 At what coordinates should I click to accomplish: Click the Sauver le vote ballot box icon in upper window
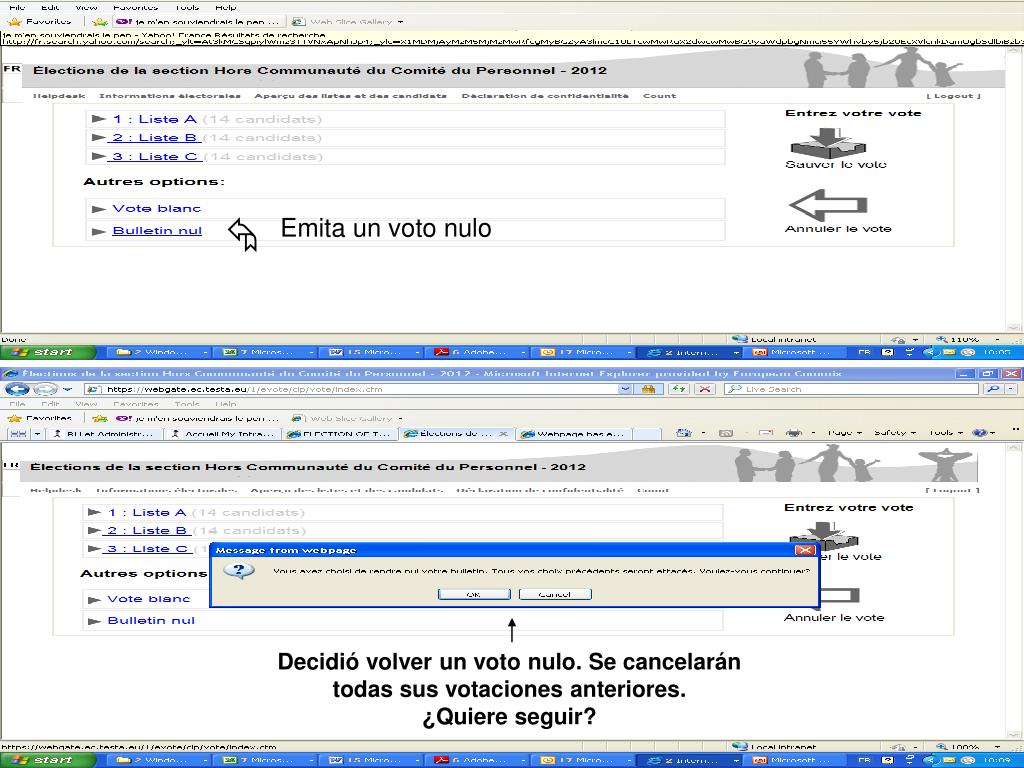(x=827, y=142)
